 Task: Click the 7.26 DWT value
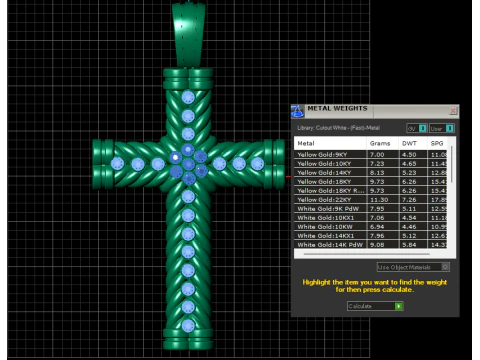pos(409,200)
